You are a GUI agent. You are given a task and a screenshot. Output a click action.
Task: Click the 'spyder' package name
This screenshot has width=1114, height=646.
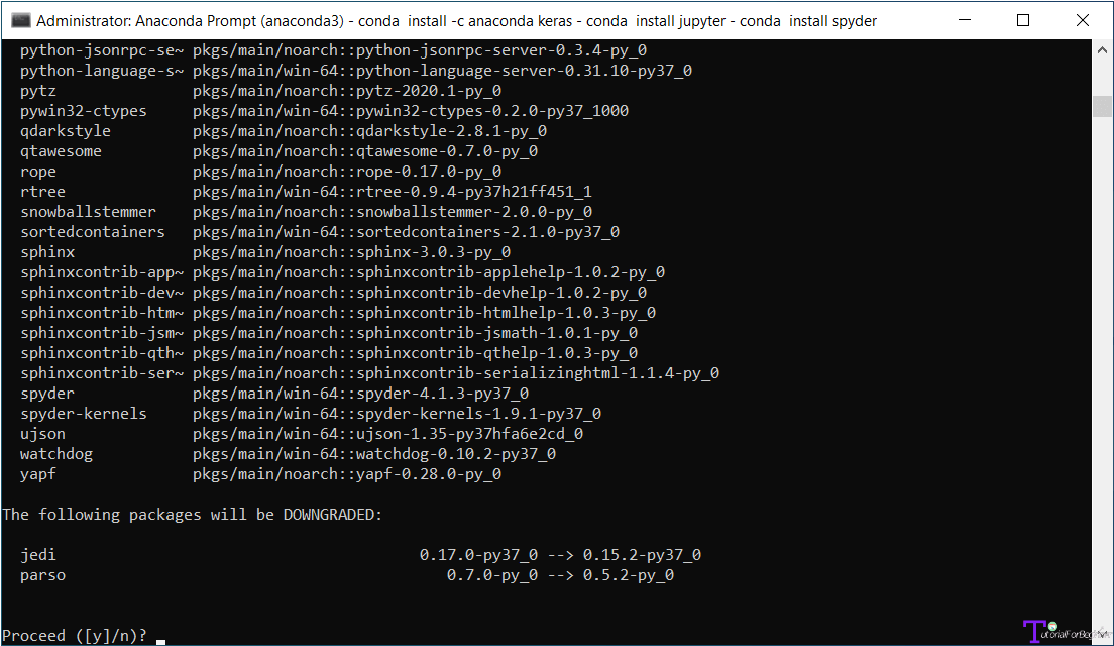(x=47, y=394)
